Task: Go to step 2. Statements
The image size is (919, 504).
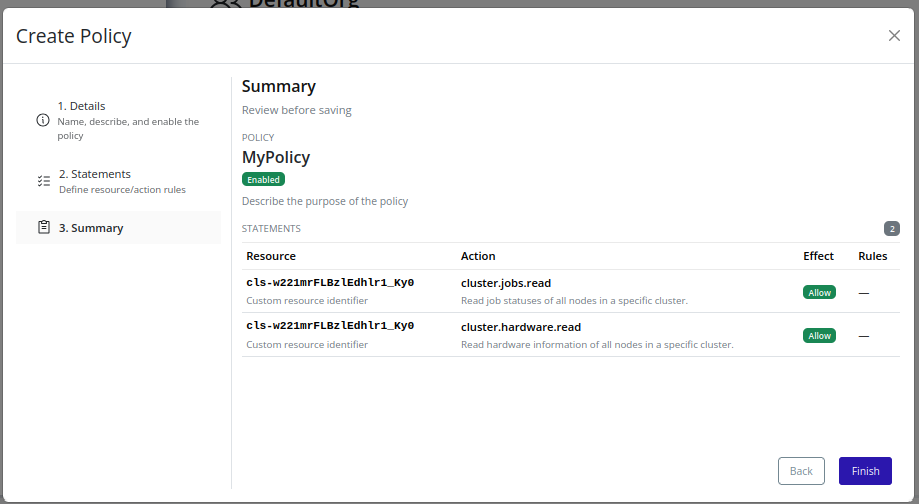Action: point(118,181)
